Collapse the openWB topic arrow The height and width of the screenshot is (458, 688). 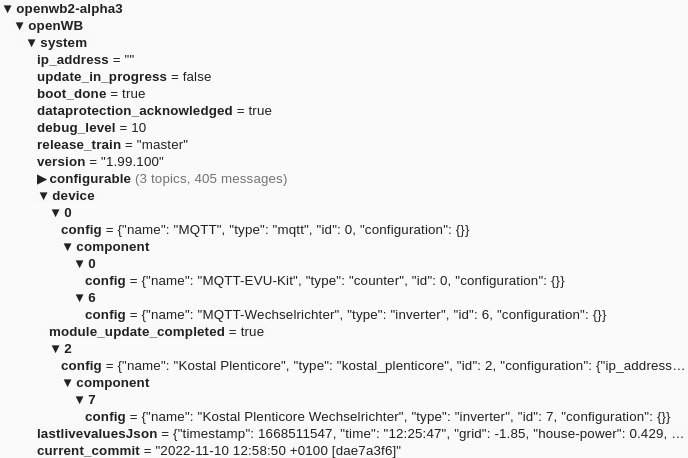pyautogui.click(x=20, y=26)
